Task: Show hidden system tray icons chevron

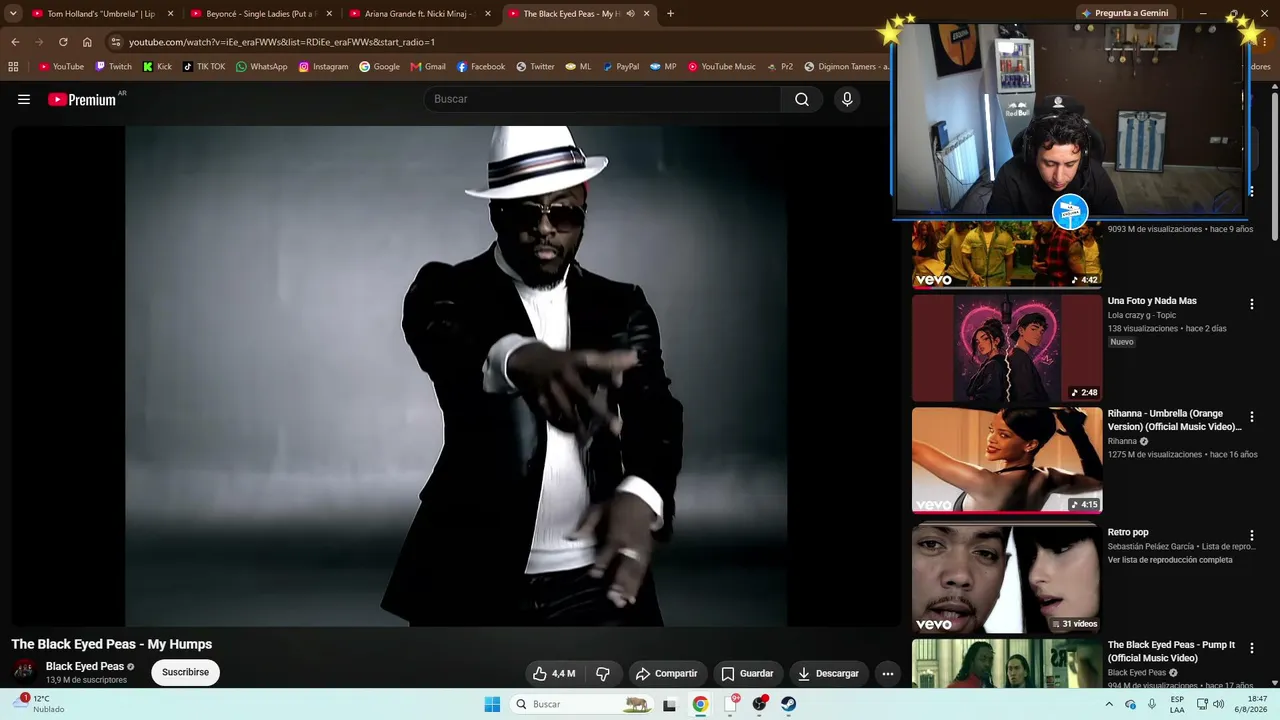Action: 1108,704
